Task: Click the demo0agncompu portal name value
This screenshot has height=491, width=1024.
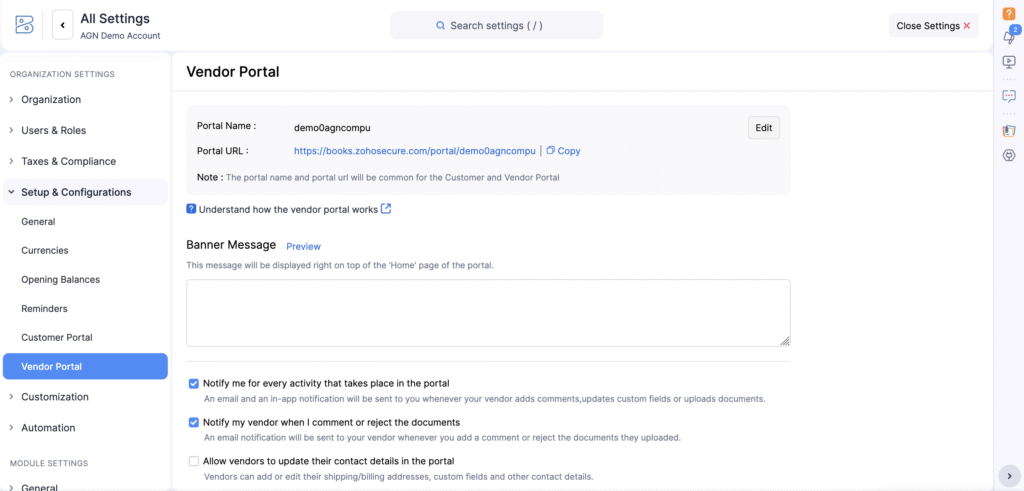Action: tap(332, 128)
